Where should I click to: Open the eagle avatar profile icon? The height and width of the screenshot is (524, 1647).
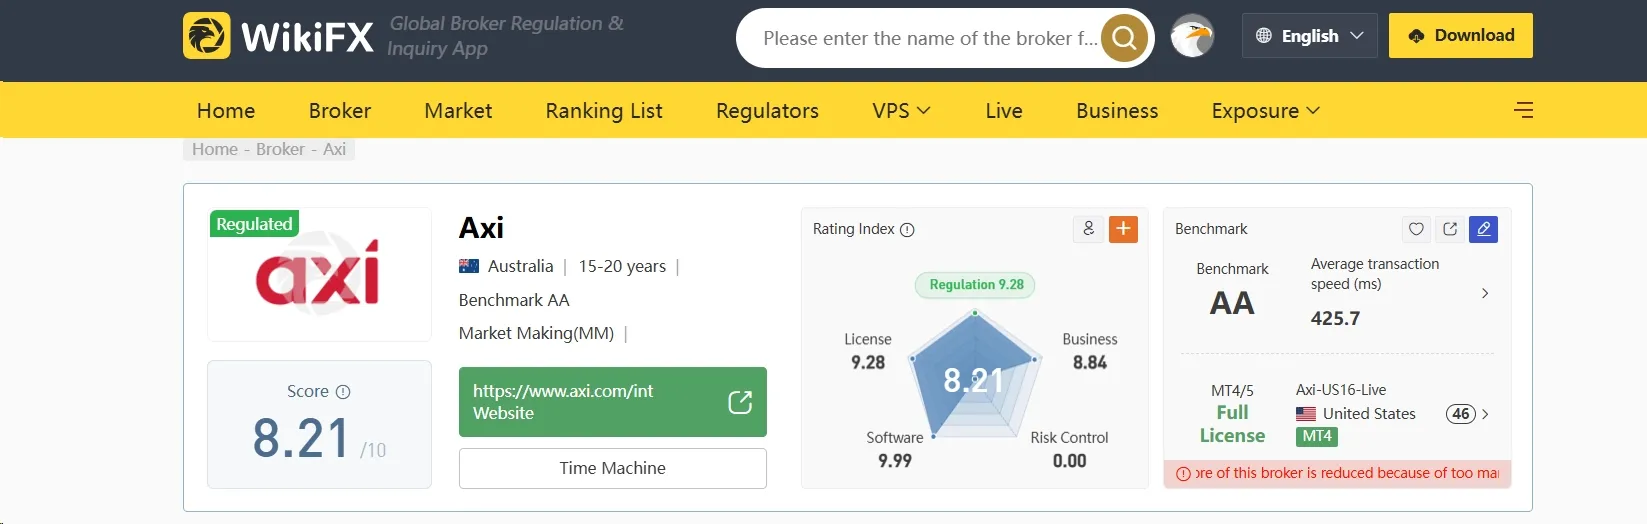(x=1192, y=36)
